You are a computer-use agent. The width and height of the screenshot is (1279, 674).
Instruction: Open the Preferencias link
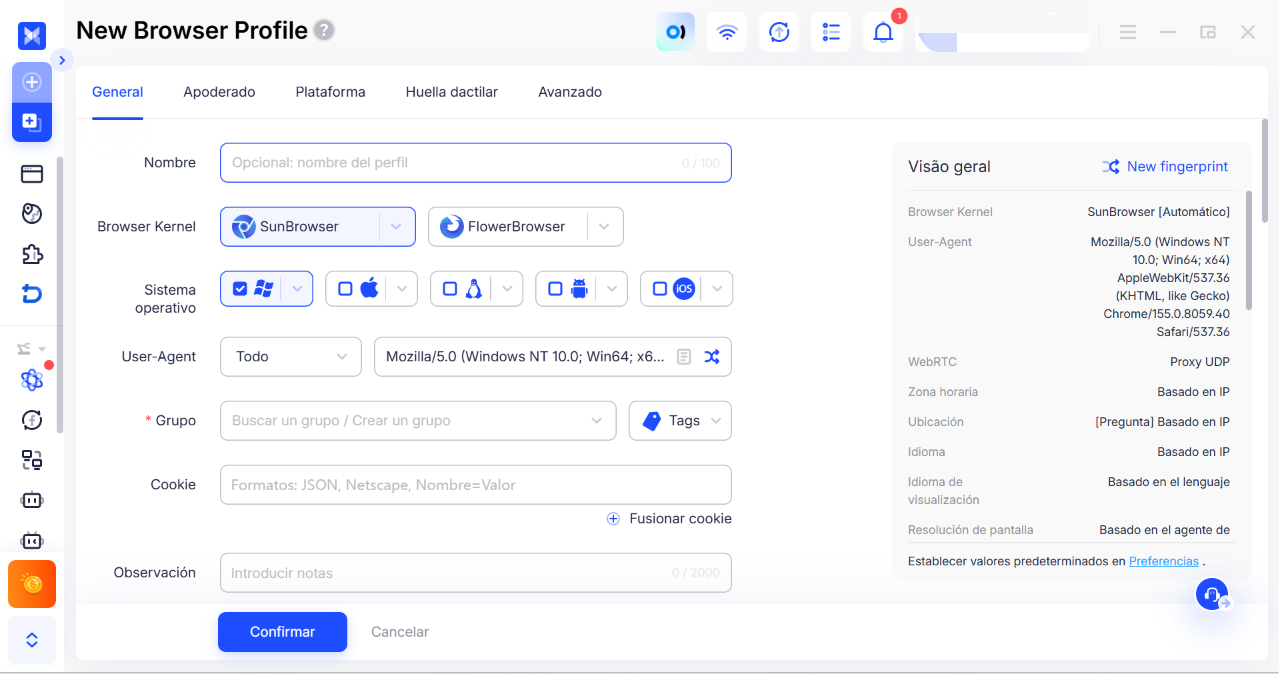point(1164,561)
